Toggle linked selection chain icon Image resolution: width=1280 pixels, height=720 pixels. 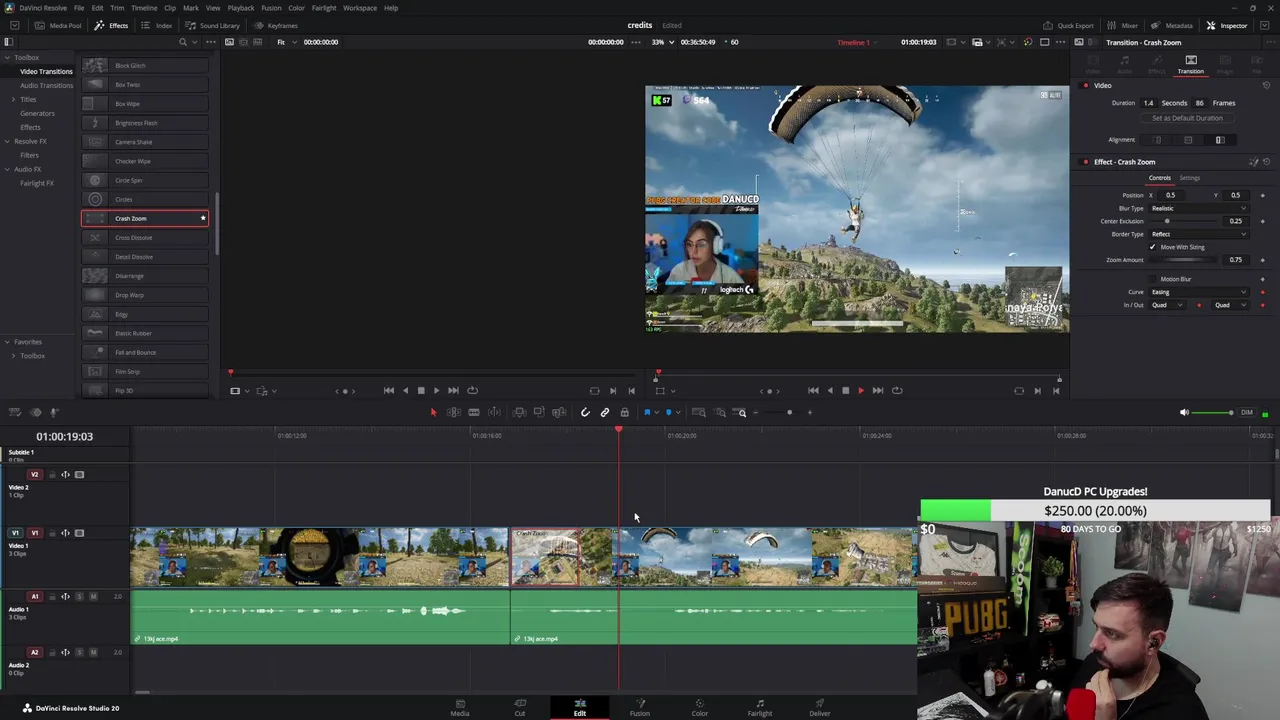click(605, 412)
